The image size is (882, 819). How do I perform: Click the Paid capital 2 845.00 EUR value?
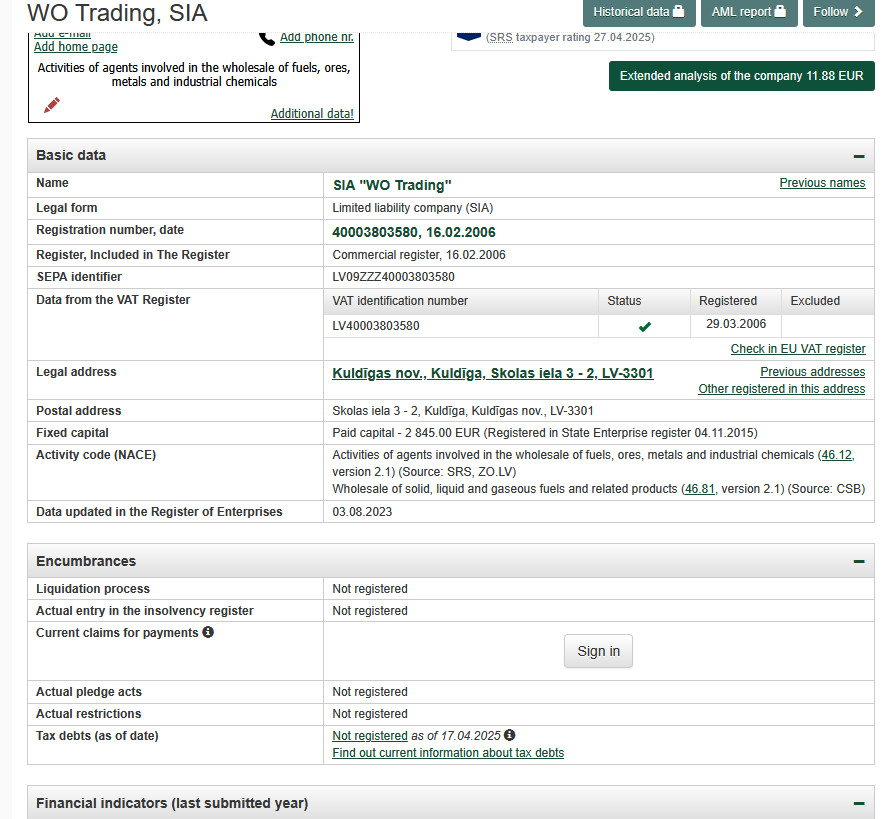point(545,433)
